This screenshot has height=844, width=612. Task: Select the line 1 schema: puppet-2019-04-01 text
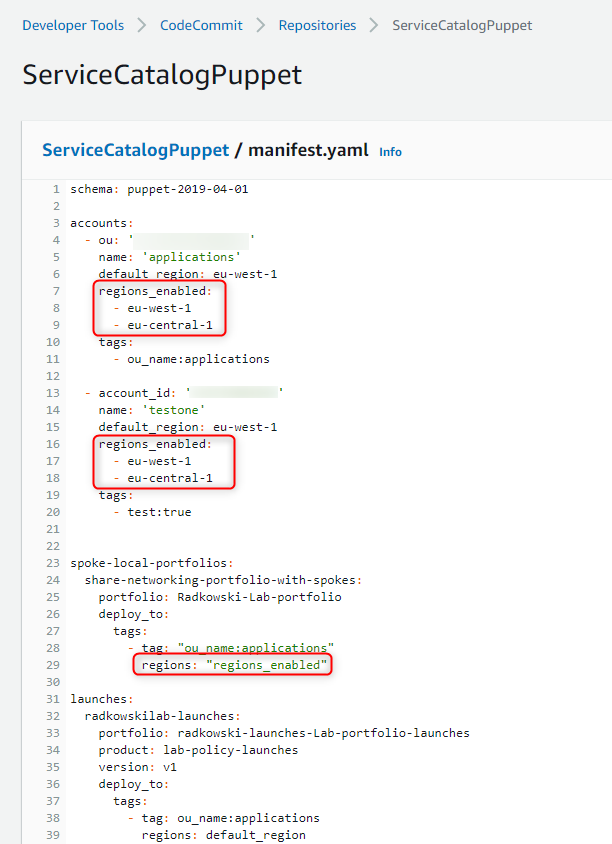tap(159, 189)
